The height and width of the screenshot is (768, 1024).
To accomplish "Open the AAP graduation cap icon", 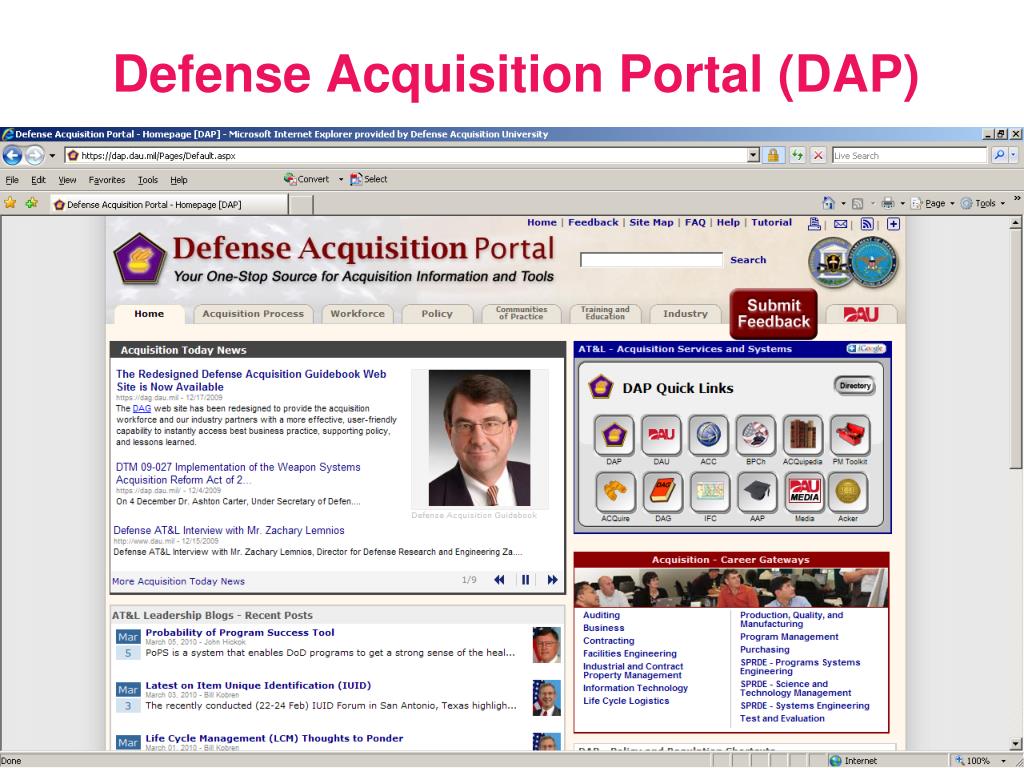I will click(x=757, y=492).
